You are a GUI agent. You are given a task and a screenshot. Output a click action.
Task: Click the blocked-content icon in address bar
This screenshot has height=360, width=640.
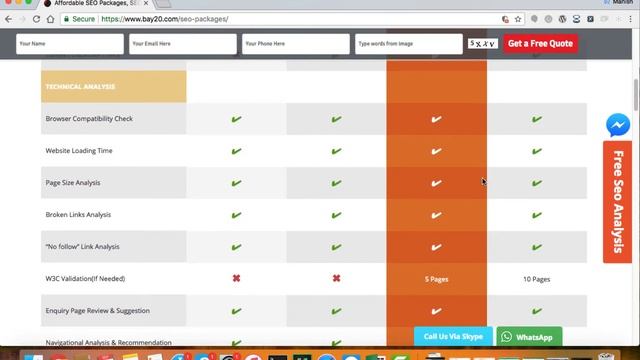(x=505, y=19)
